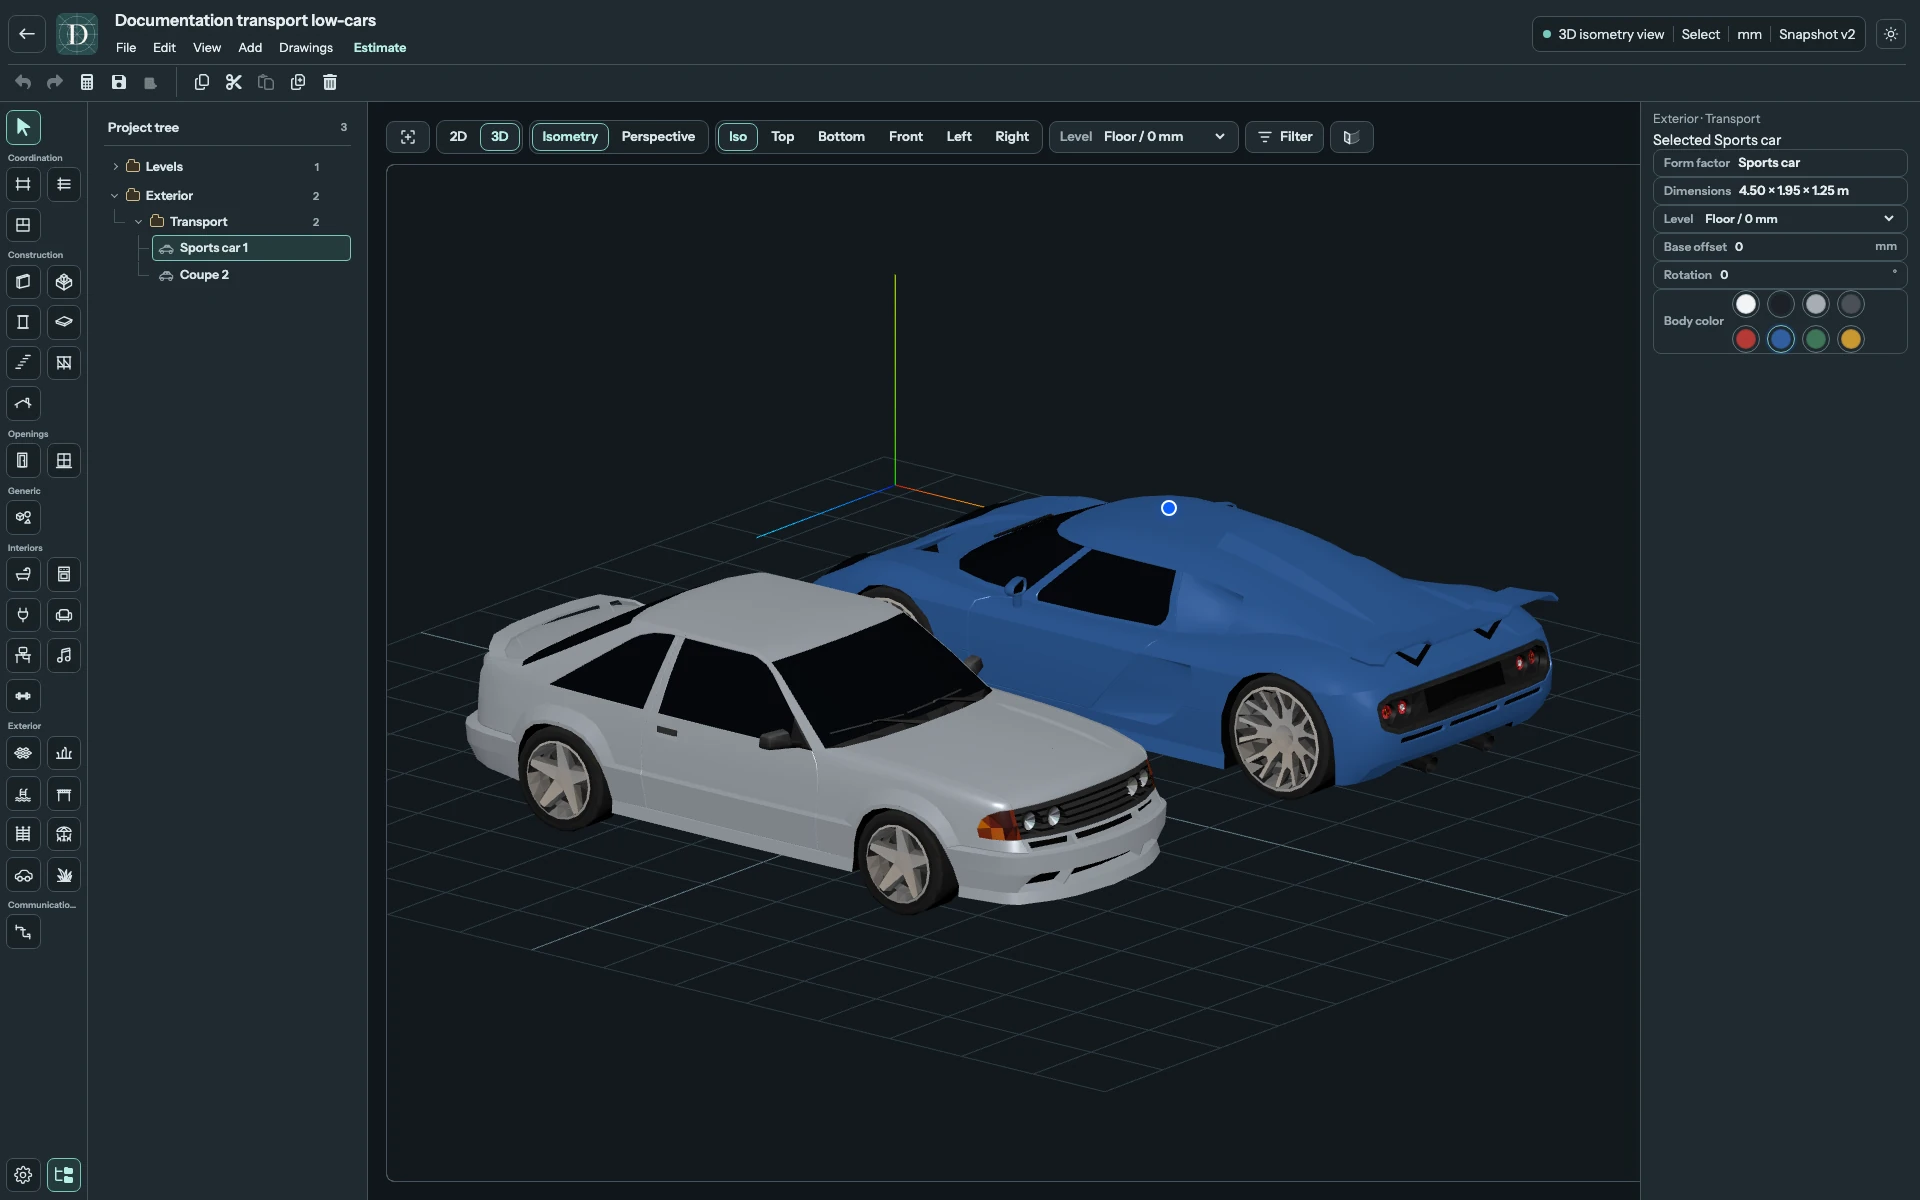Screen dimensions: 1920x1200
Task: Open settings gear at bottom left
Action: (x=23, y=1175)
